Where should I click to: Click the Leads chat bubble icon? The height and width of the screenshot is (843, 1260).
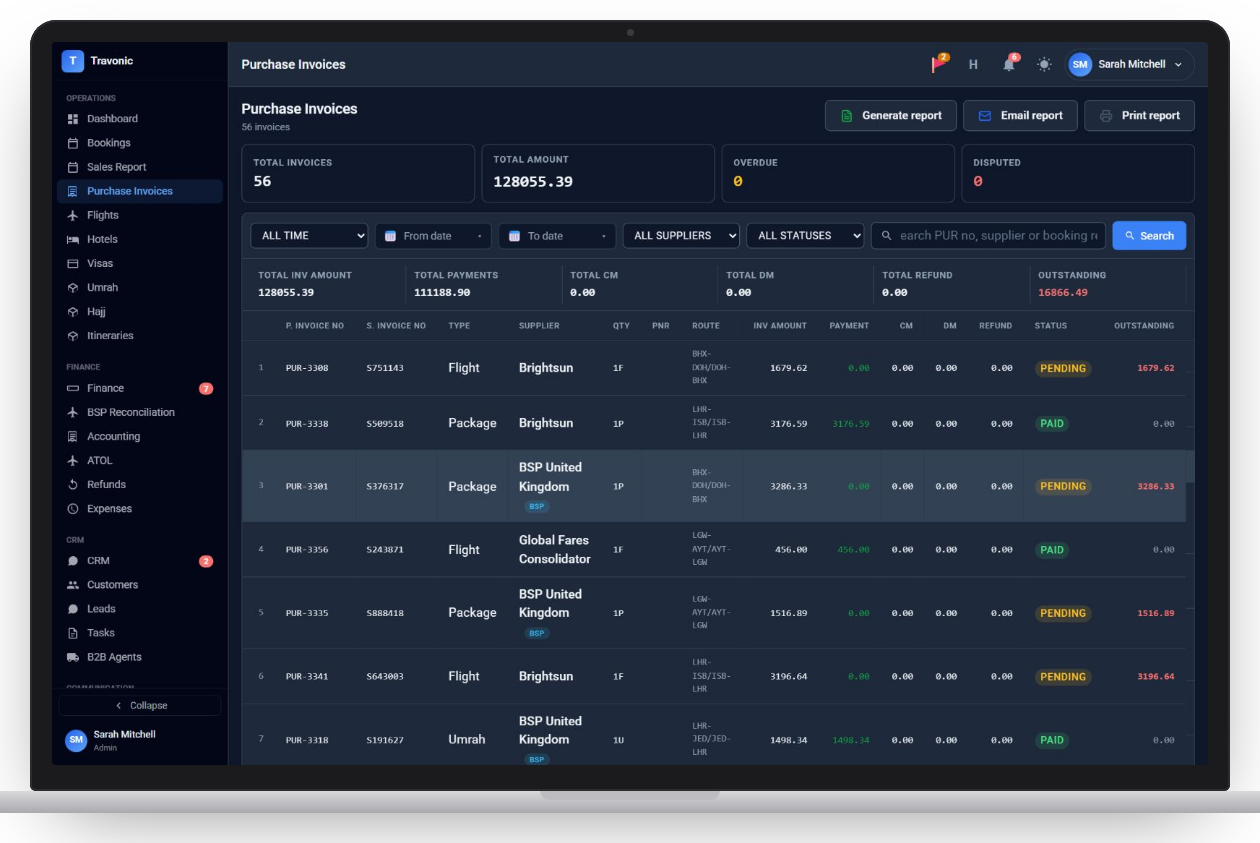tap(73, 609)
